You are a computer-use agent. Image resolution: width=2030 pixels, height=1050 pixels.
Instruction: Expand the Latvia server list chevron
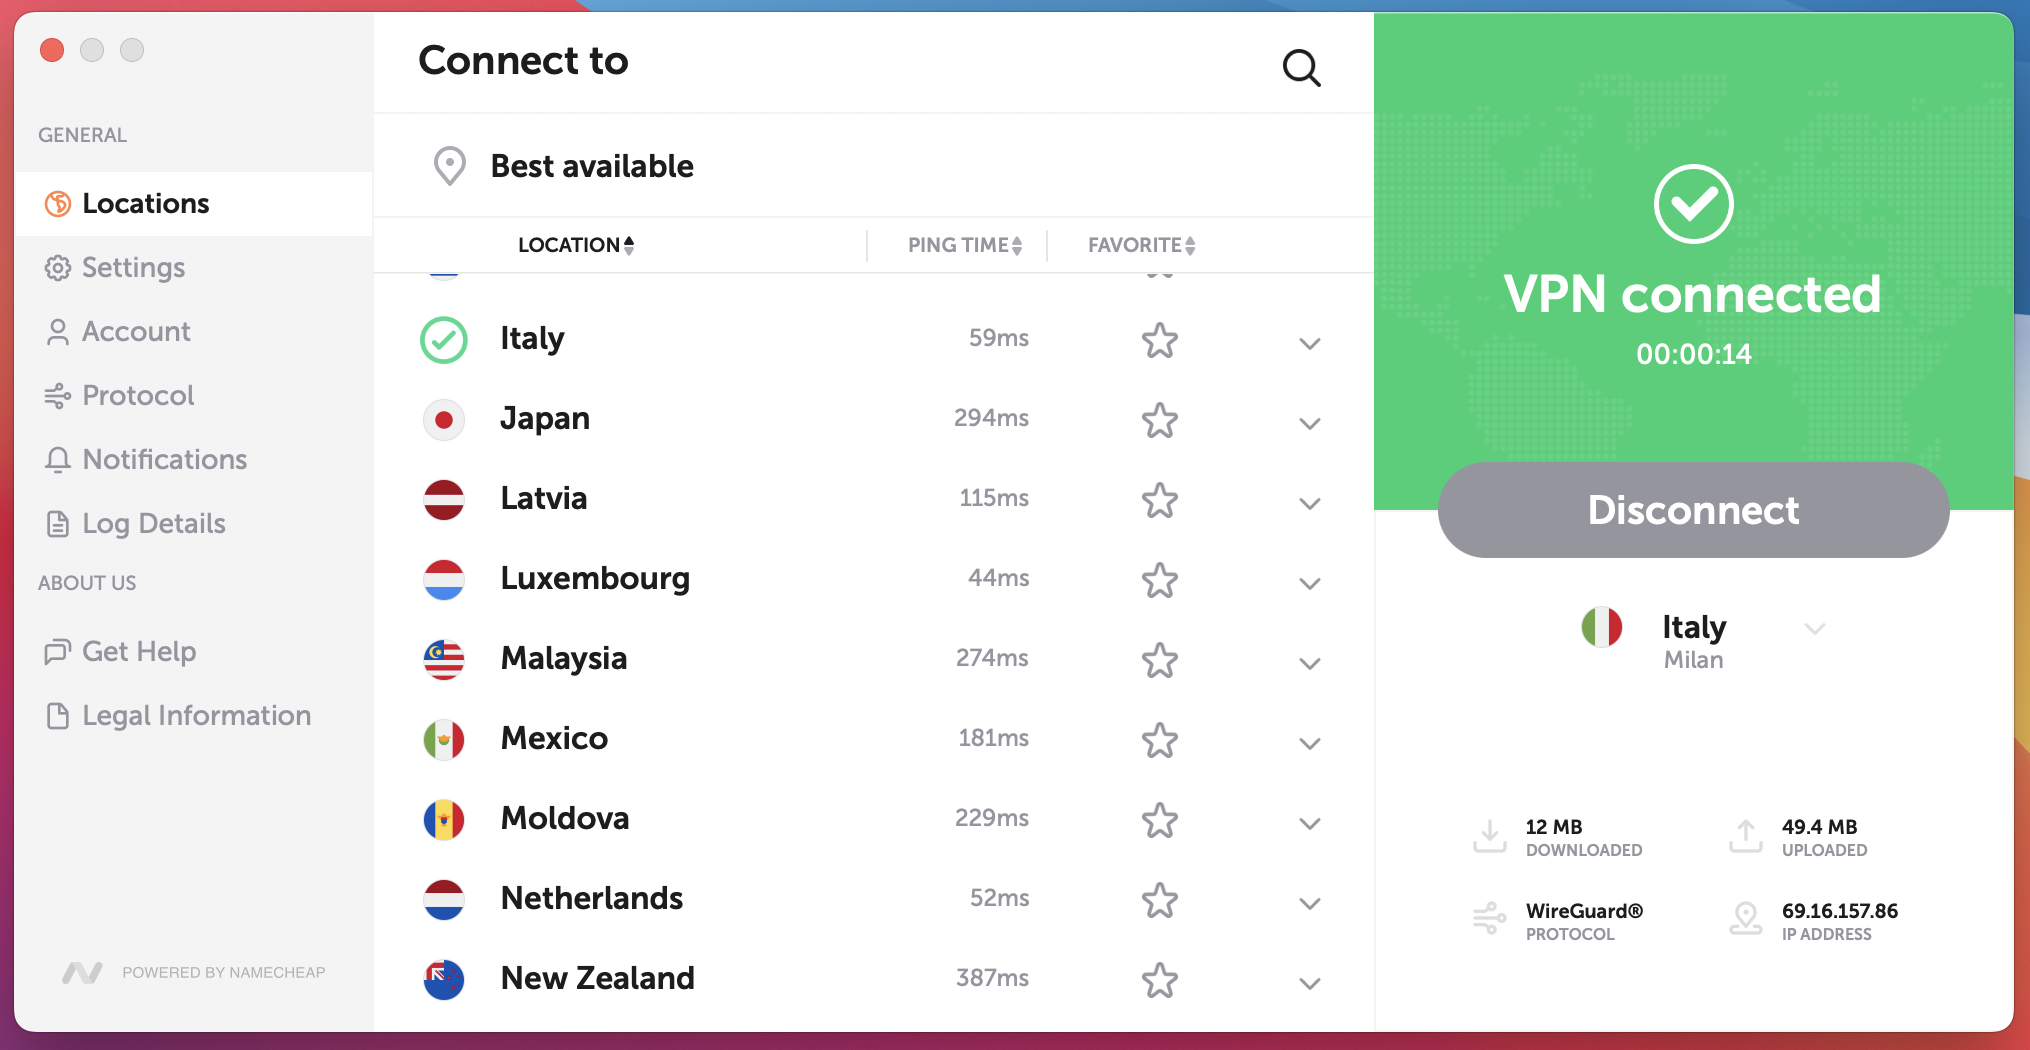1310,503
